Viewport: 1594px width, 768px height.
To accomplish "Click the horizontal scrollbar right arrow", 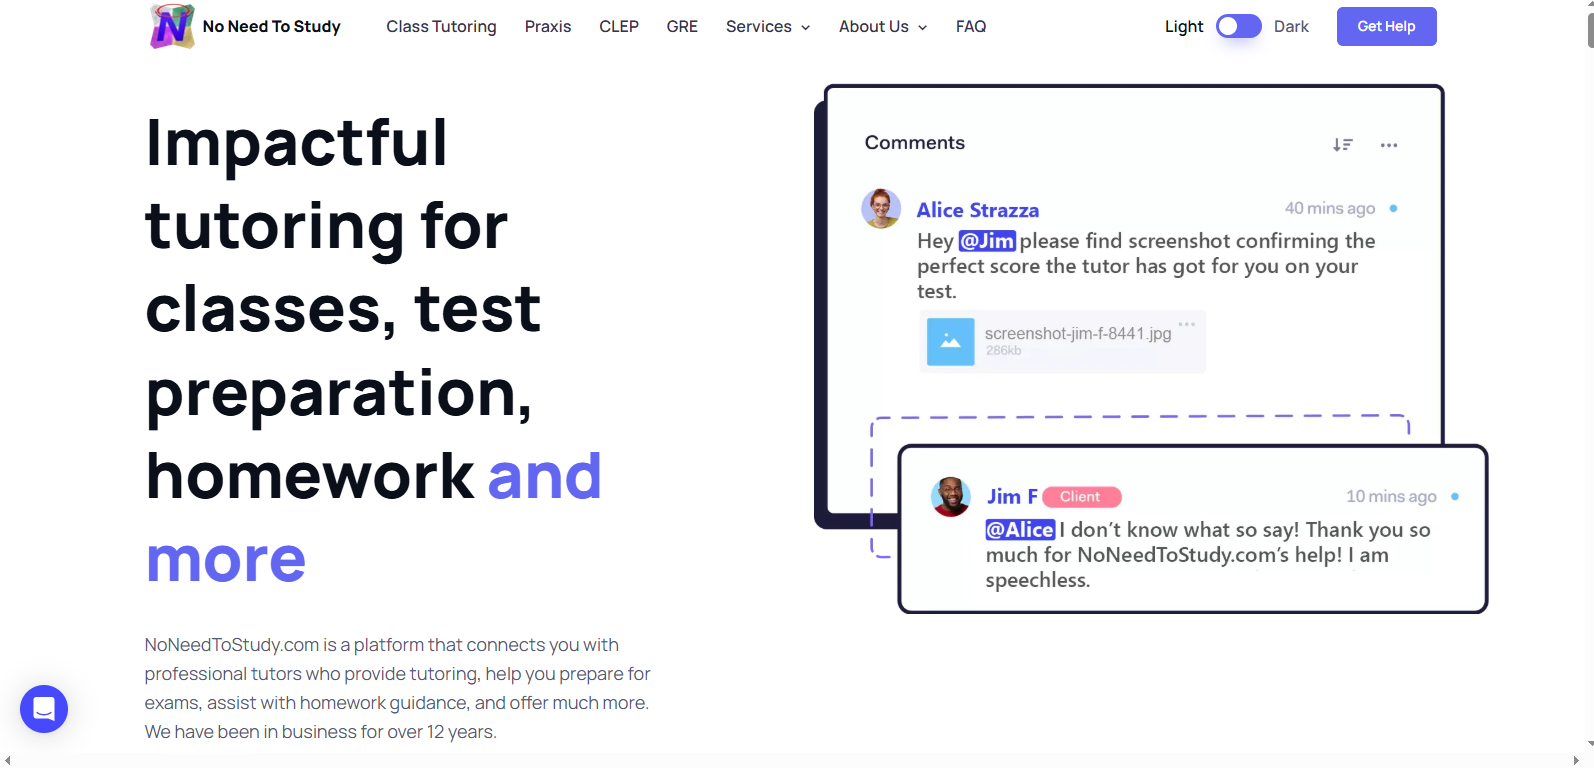I will click(1576, 761).
